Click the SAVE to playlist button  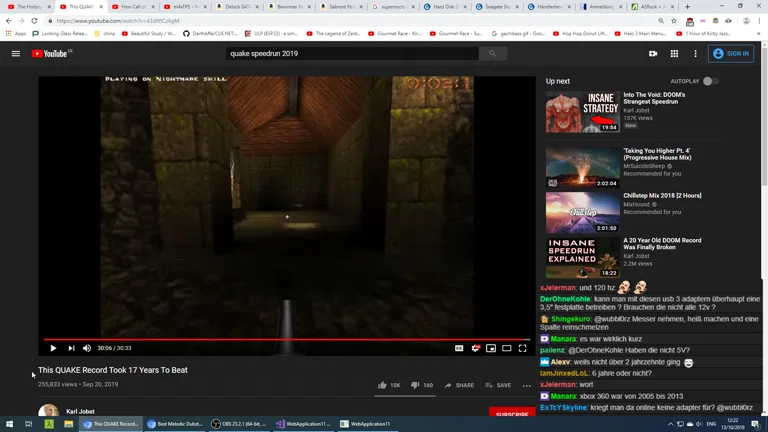pos(498,385)
